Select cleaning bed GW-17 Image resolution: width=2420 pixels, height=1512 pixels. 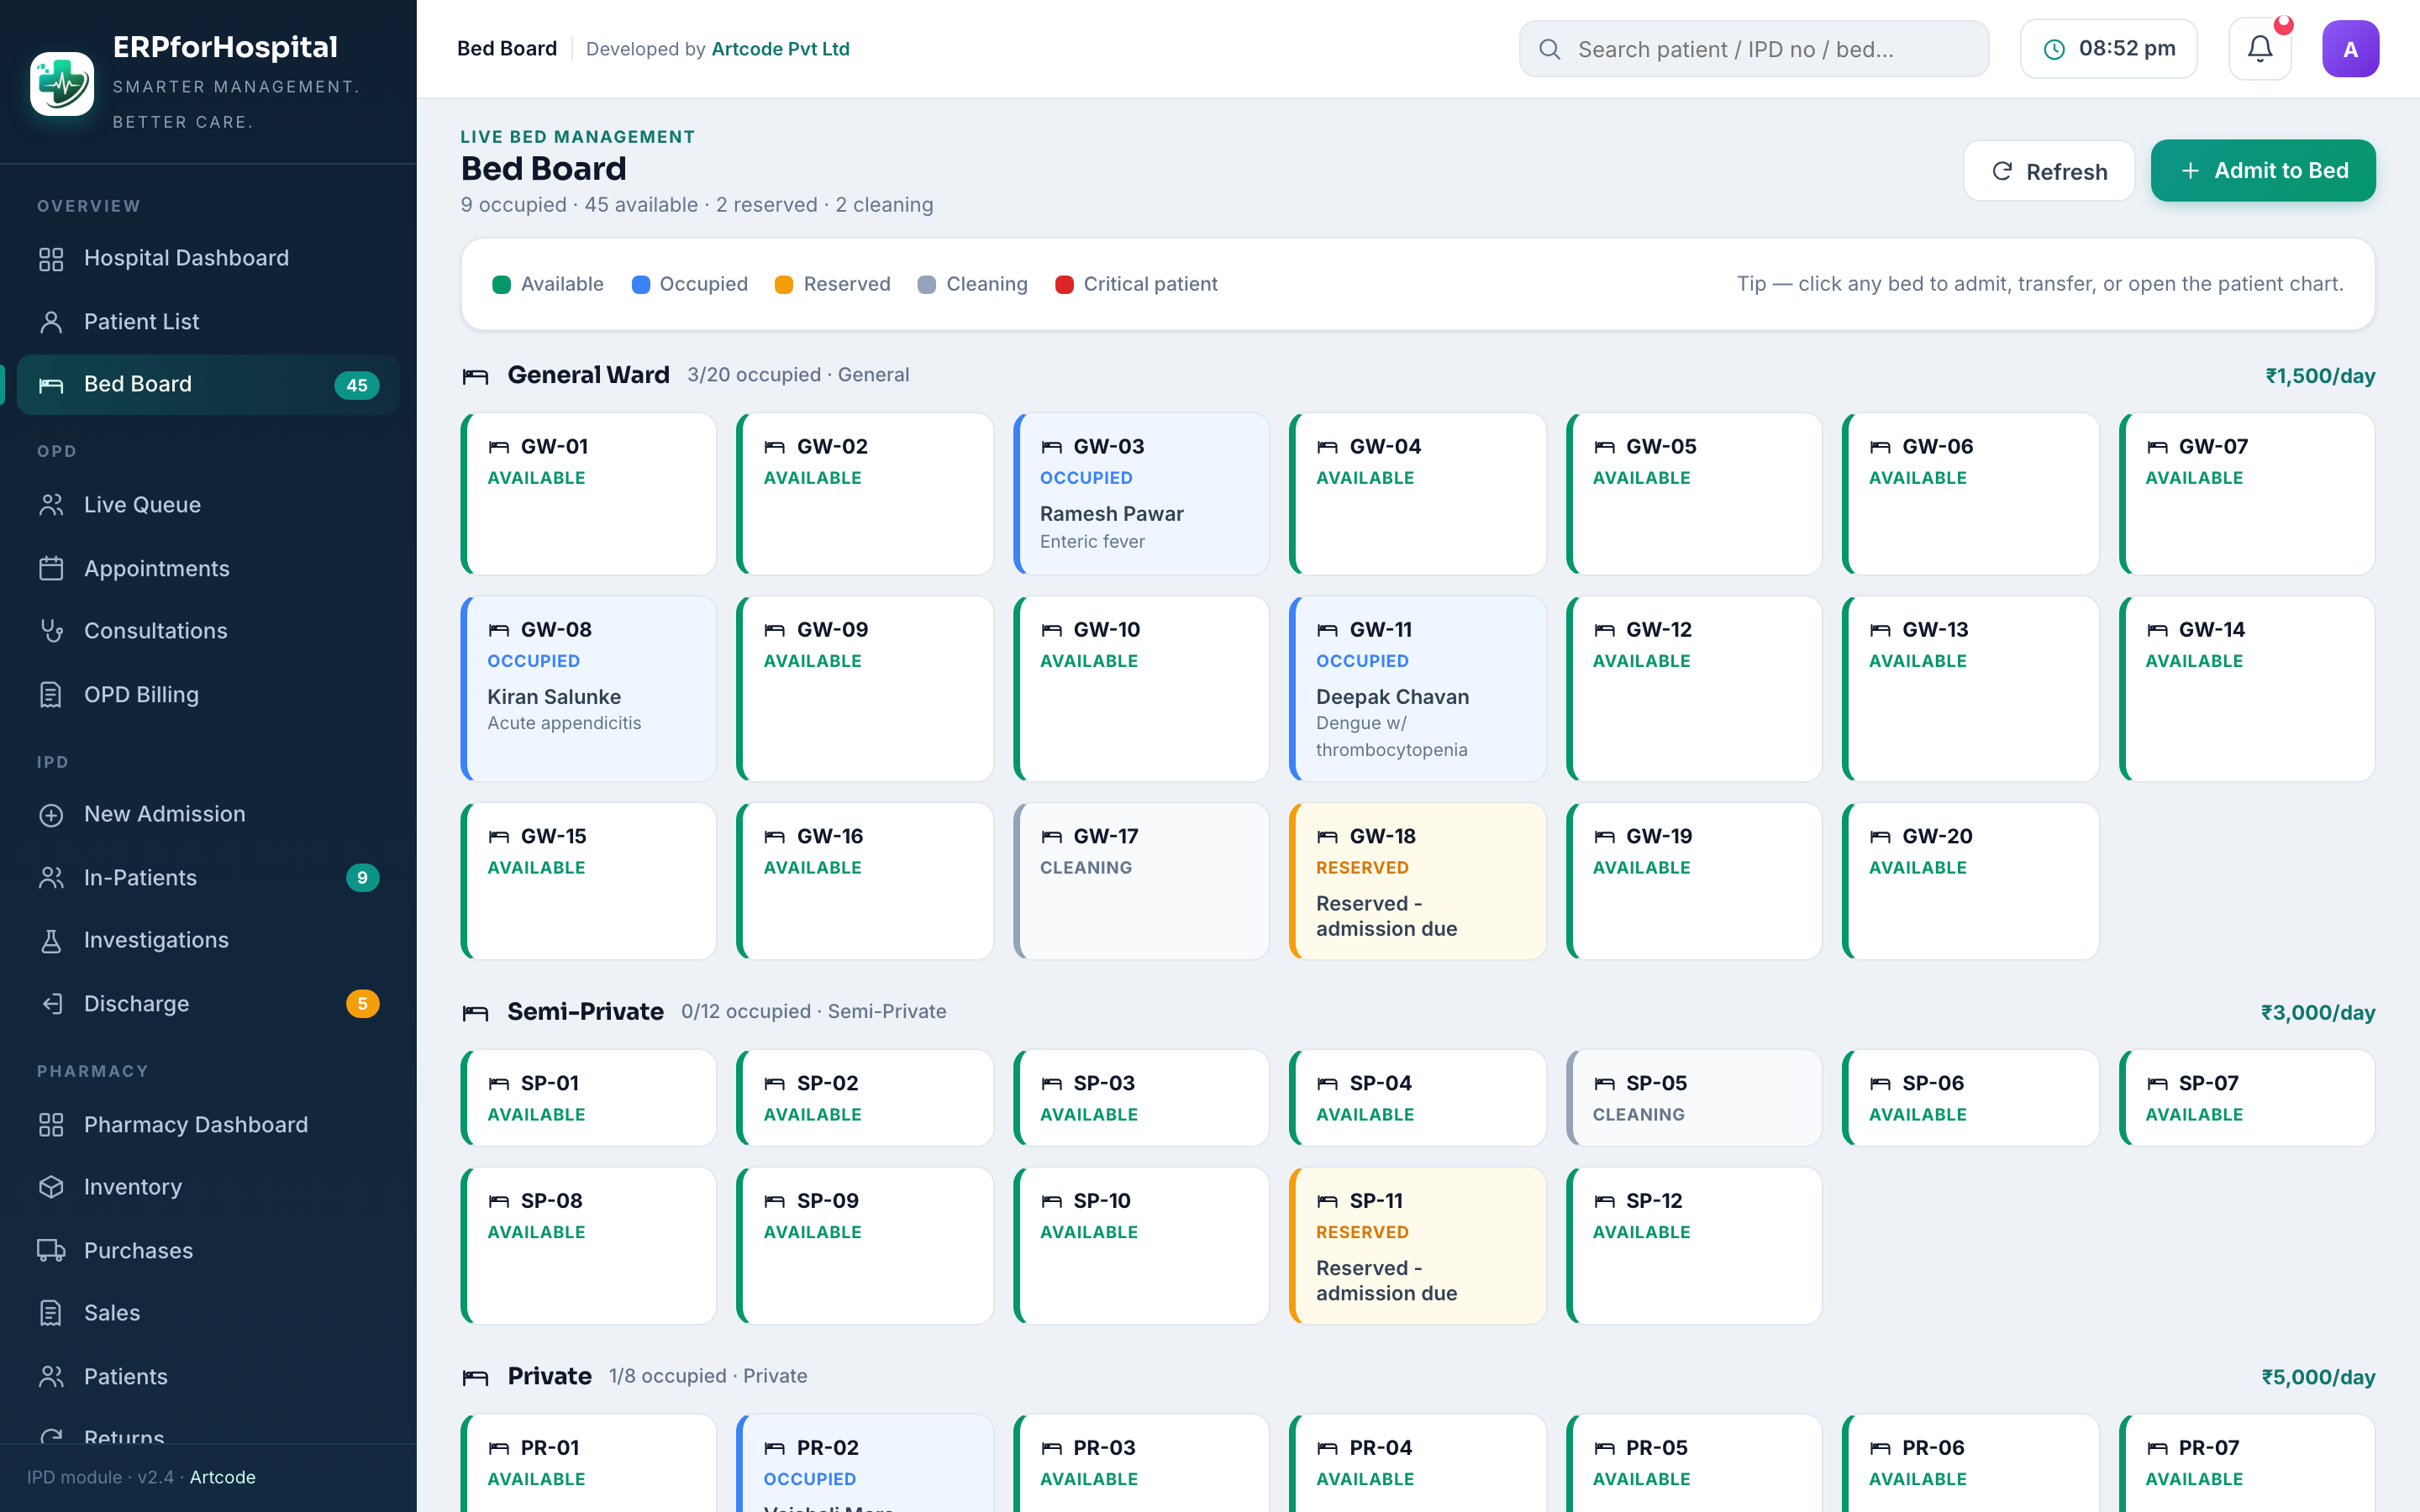click(x=1141, y=881)
